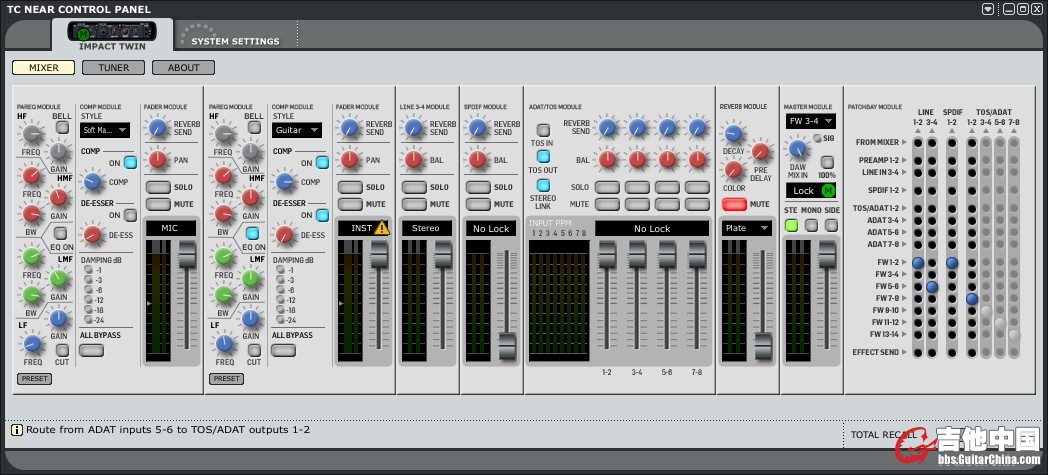
Task: Switch to the TUNER tab
Action: pyautogui.click(x=113, y=68)
